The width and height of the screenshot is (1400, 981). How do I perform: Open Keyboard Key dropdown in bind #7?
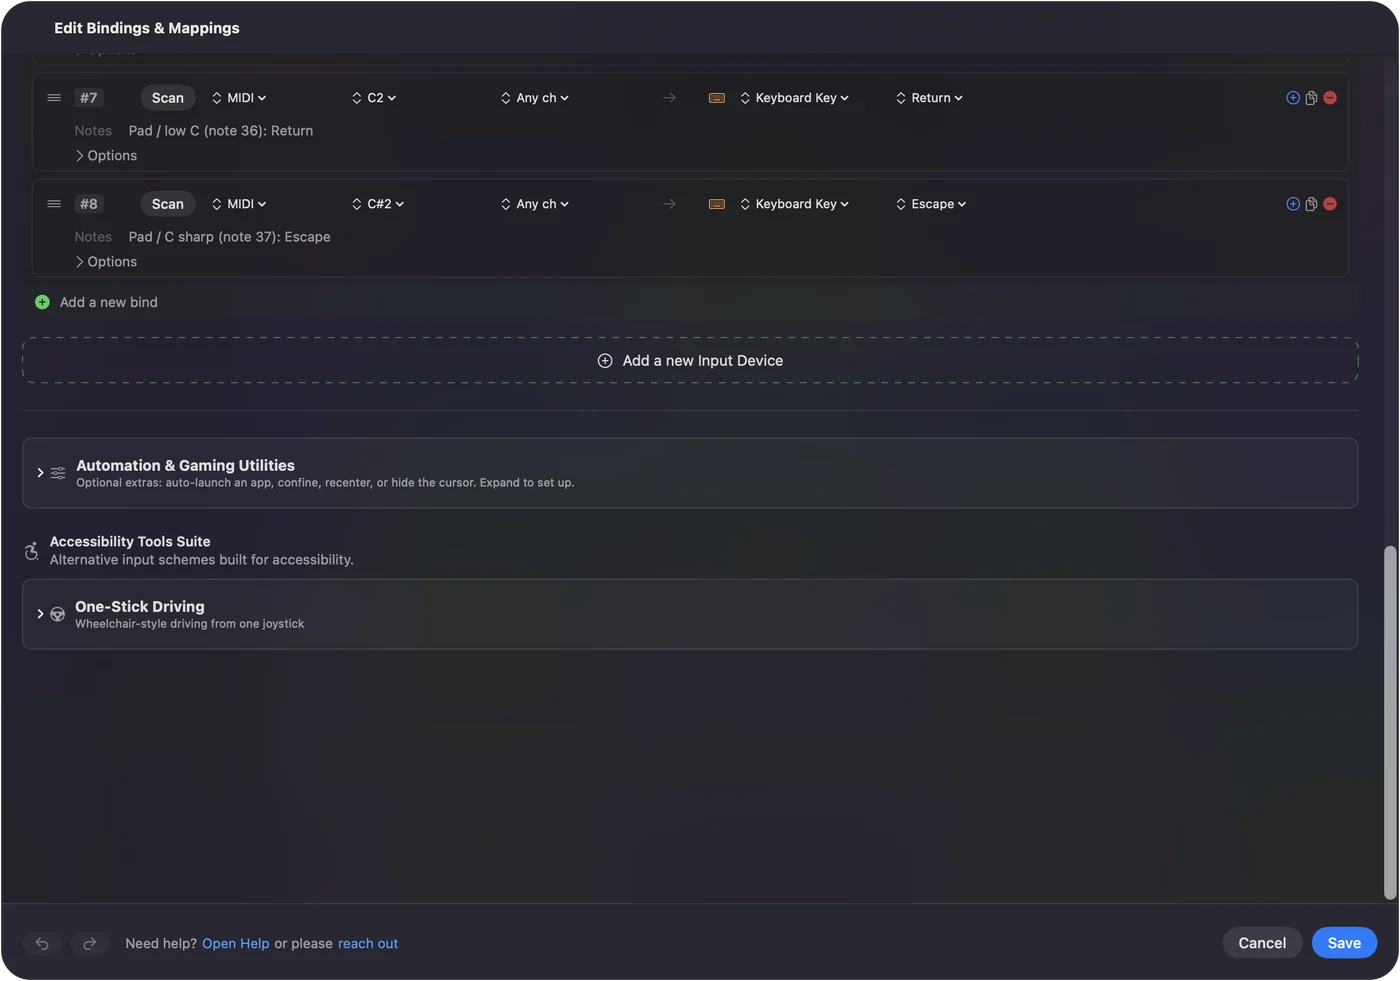[795, 98]
